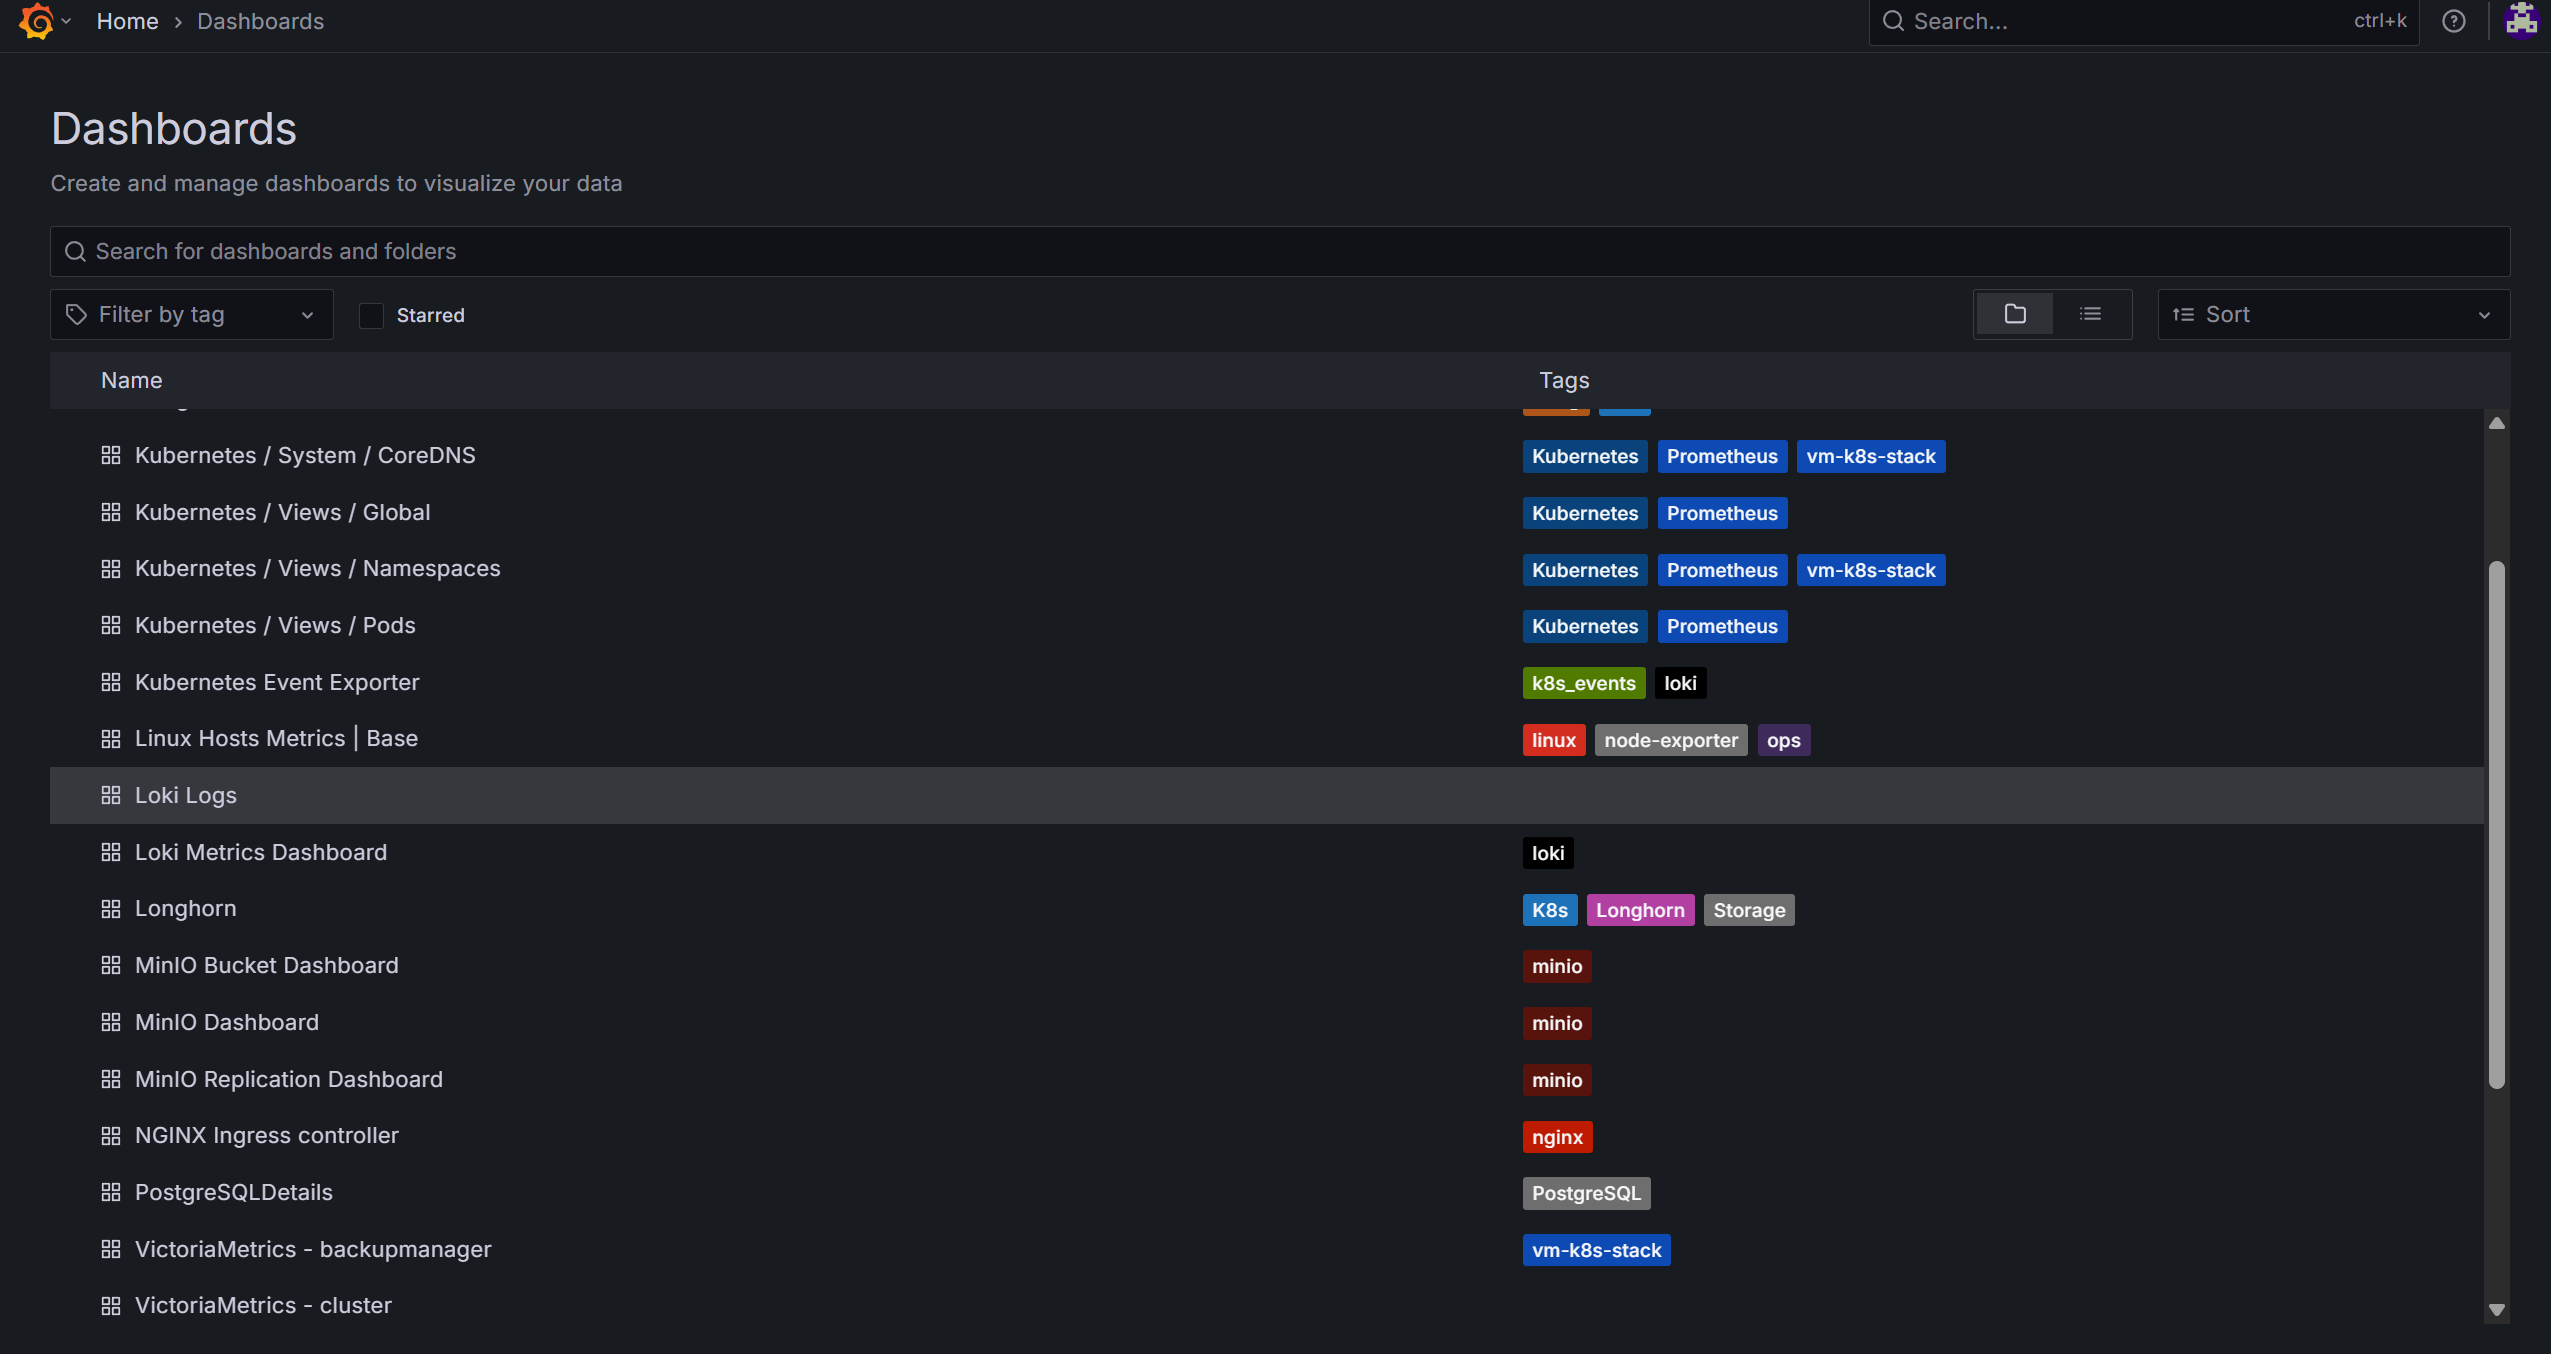The image size is (2551, 1354).
Task: Open Kubernetes / Views / Global dashboard
Action: click(283, 512)
